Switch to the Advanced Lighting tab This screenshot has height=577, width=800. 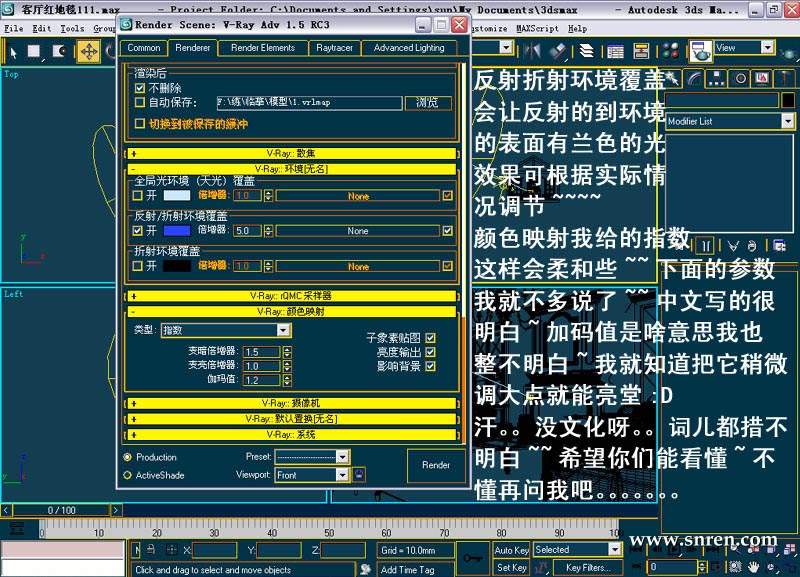pos(409,47)
